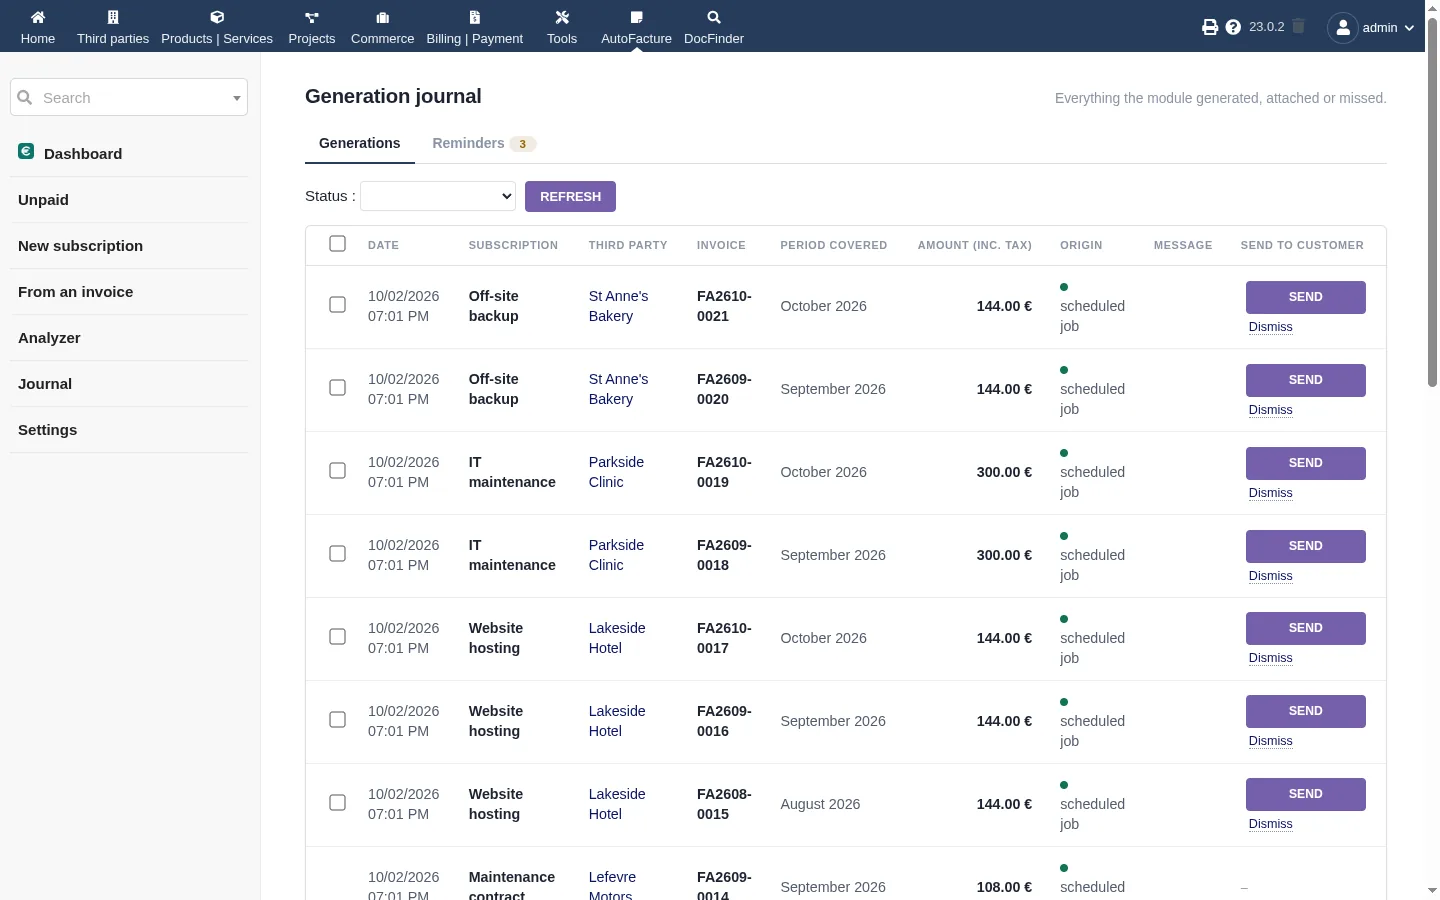The image size is (1440, 900).
Task: Focus the sidebar Search input field
Action: click(129, 97)
